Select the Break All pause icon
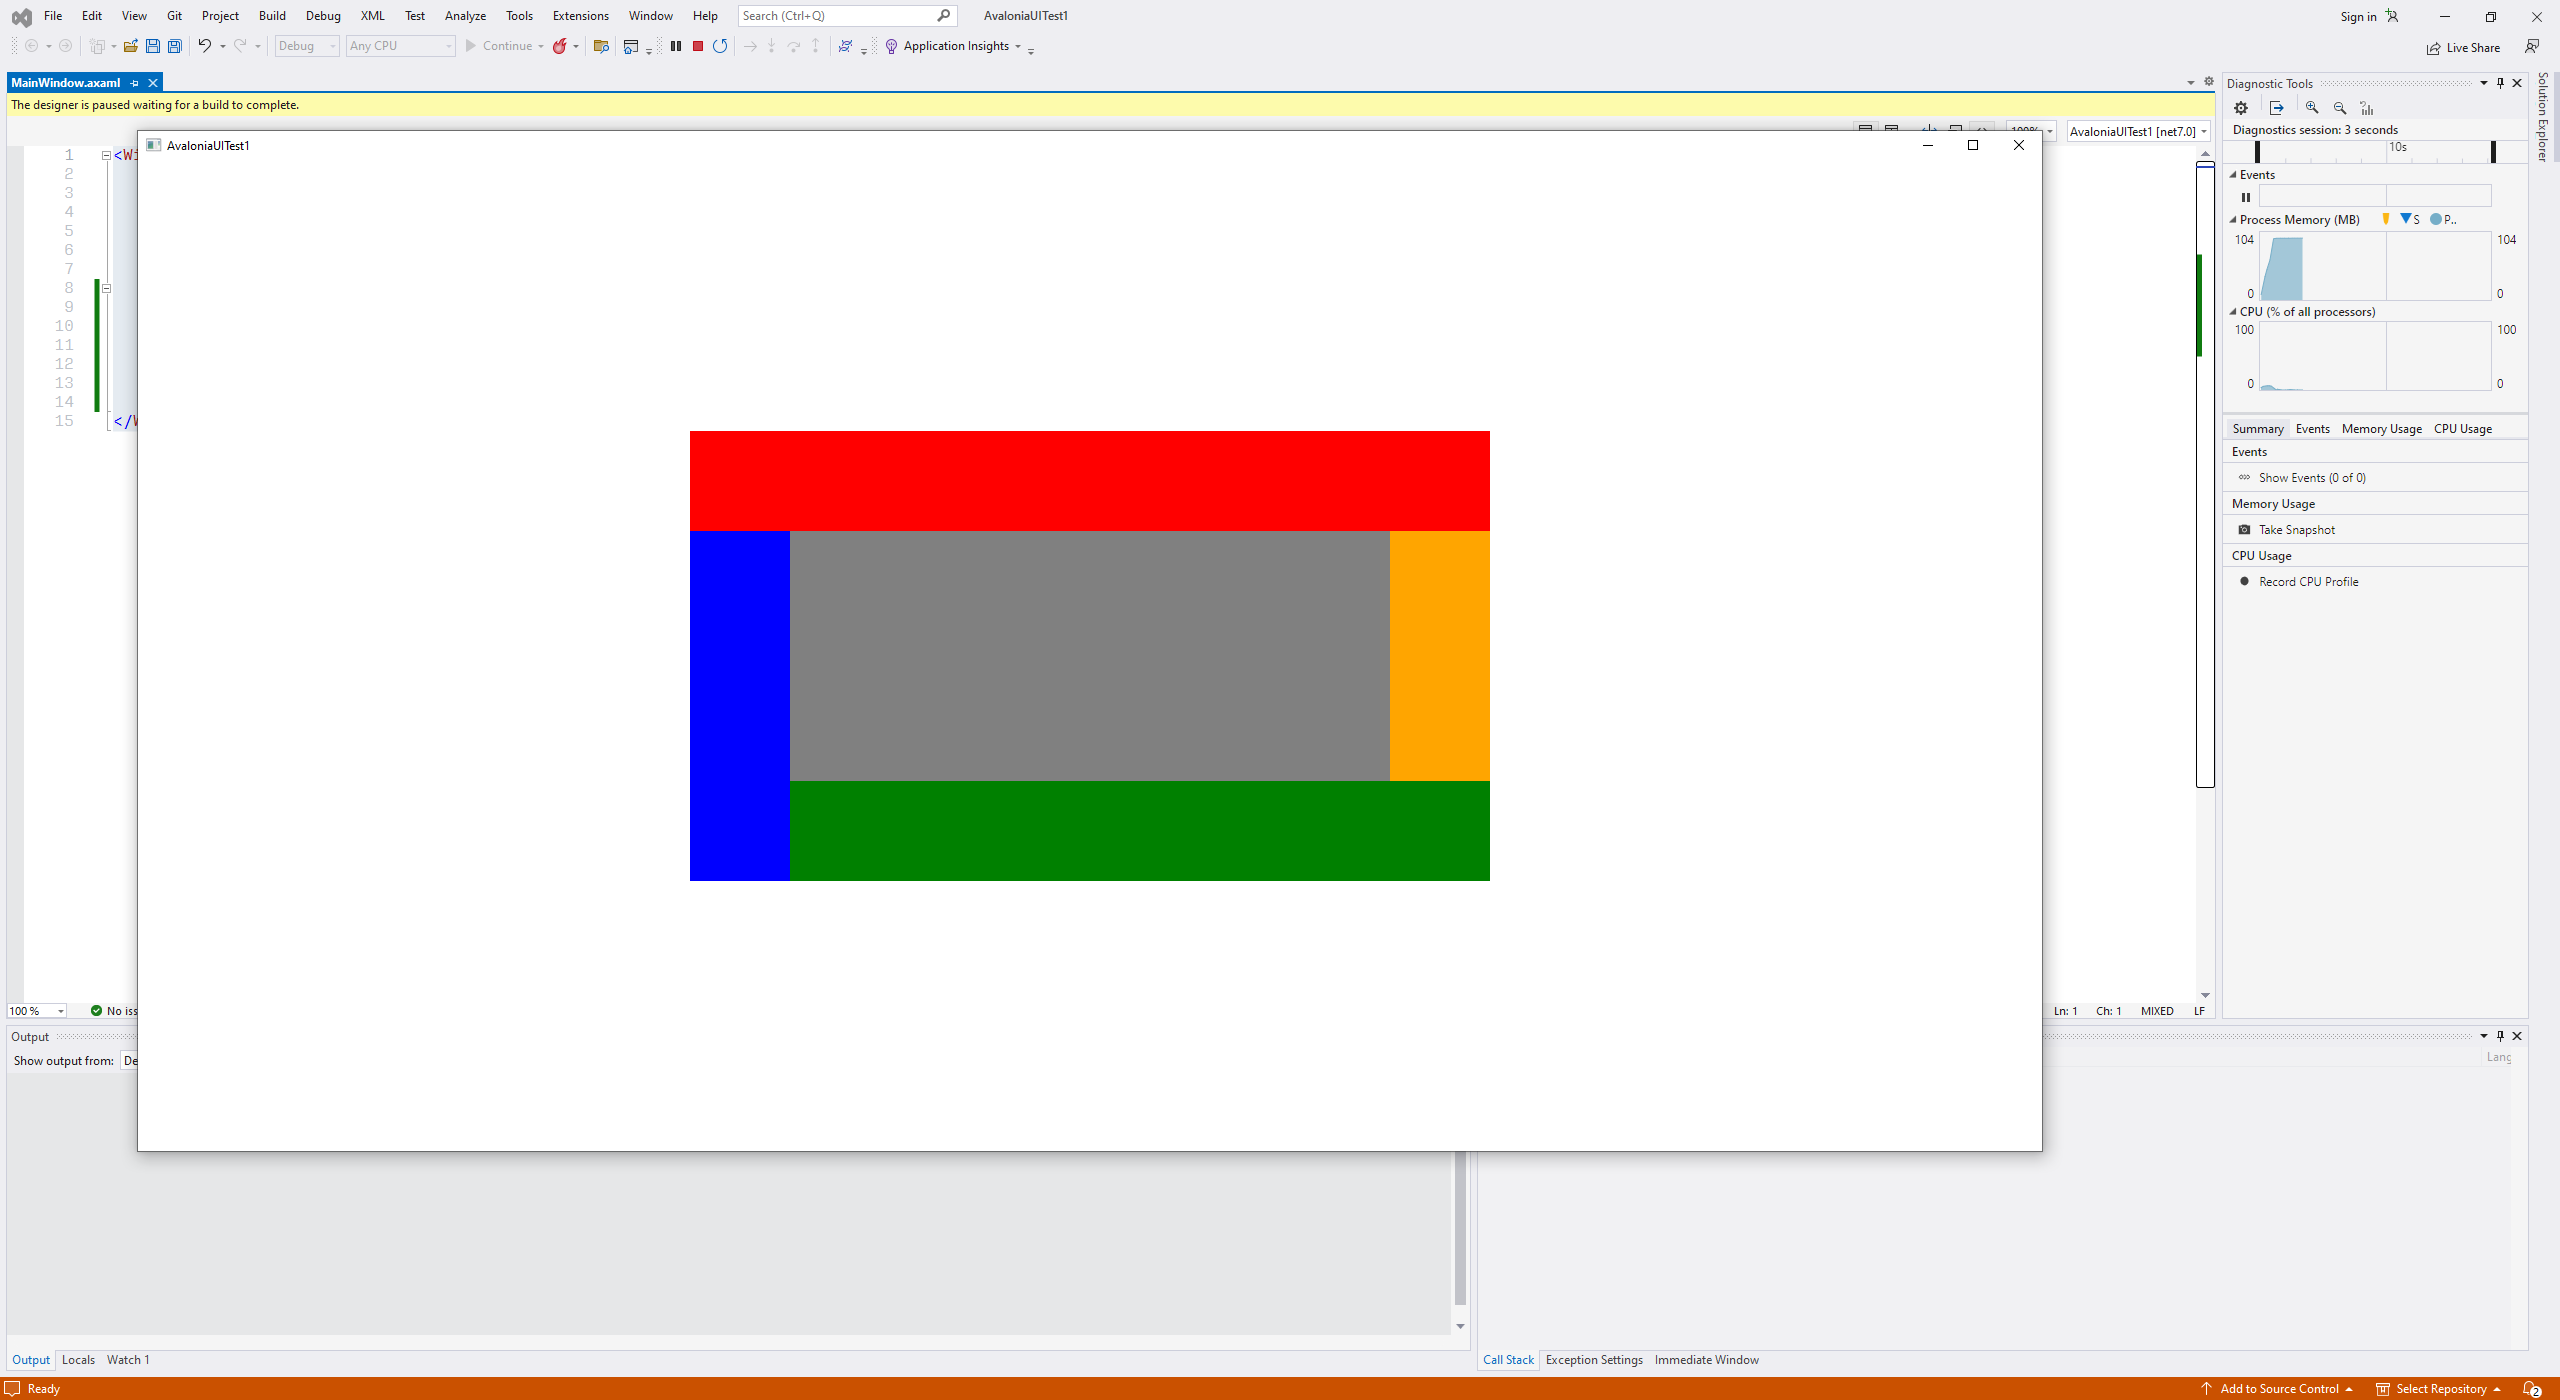 tap(676, 45)
